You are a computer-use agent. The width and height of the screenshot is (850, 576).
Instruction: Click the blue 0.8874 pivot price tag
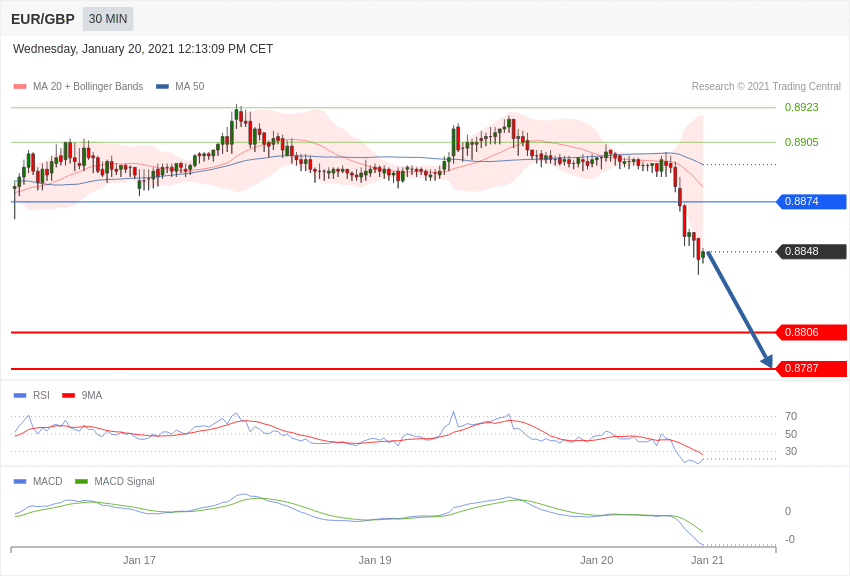coord(812,202)
